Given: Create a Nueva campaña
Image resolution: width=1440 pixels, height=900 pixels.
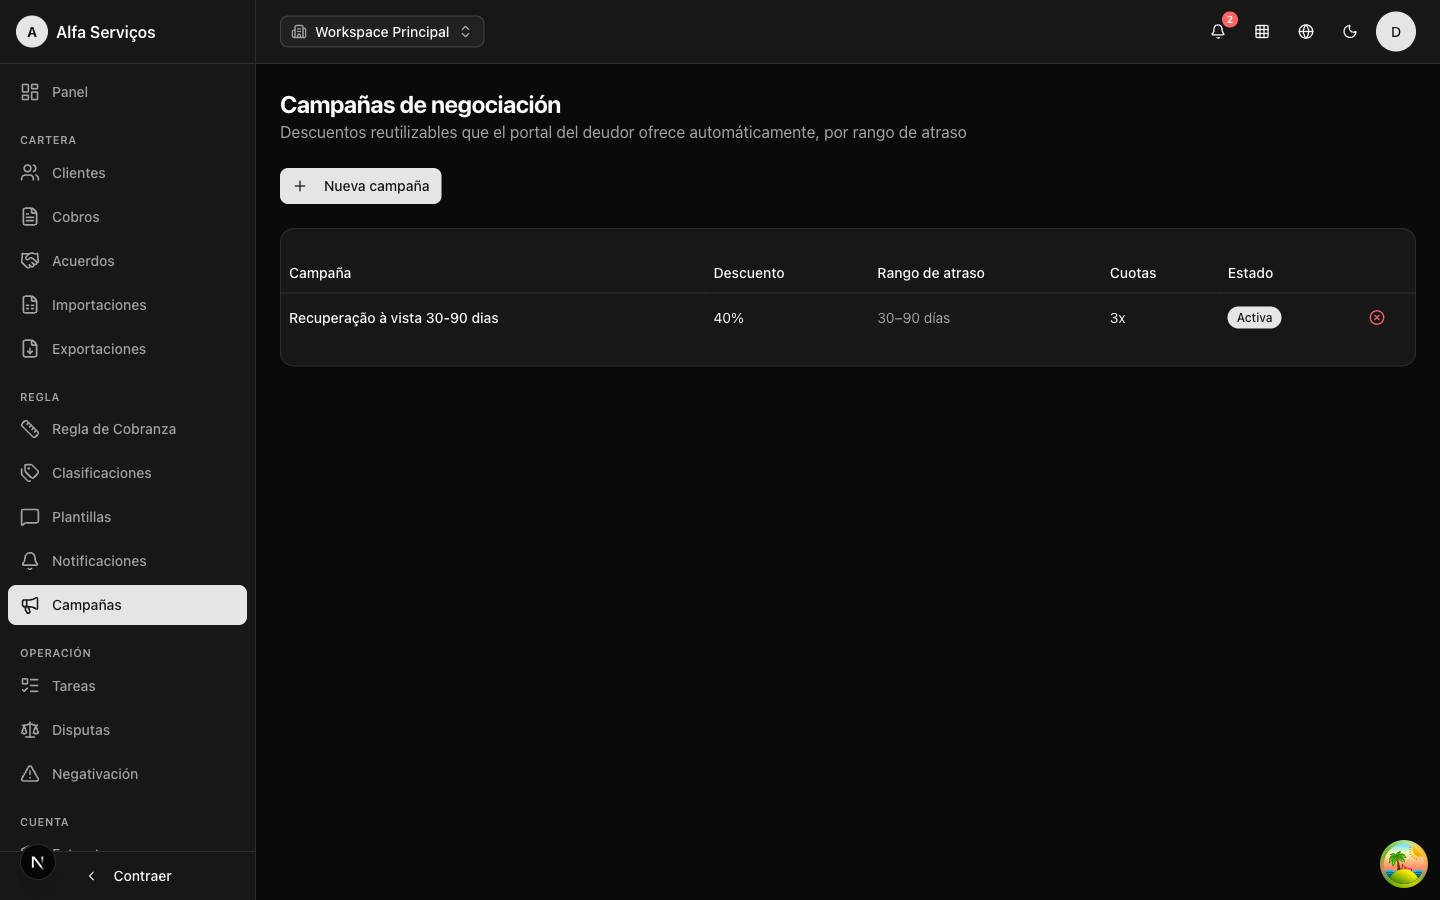Looking at the screenshot, I should pos(361,186).
